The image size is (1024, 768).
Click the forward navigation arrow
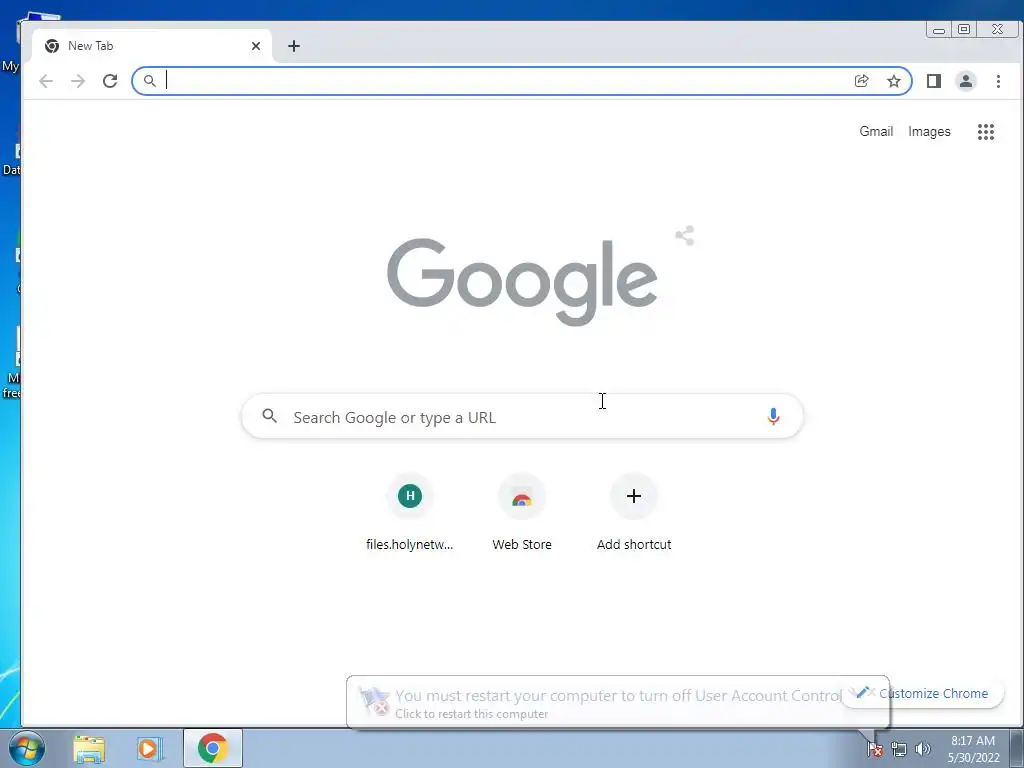(78, 81)
